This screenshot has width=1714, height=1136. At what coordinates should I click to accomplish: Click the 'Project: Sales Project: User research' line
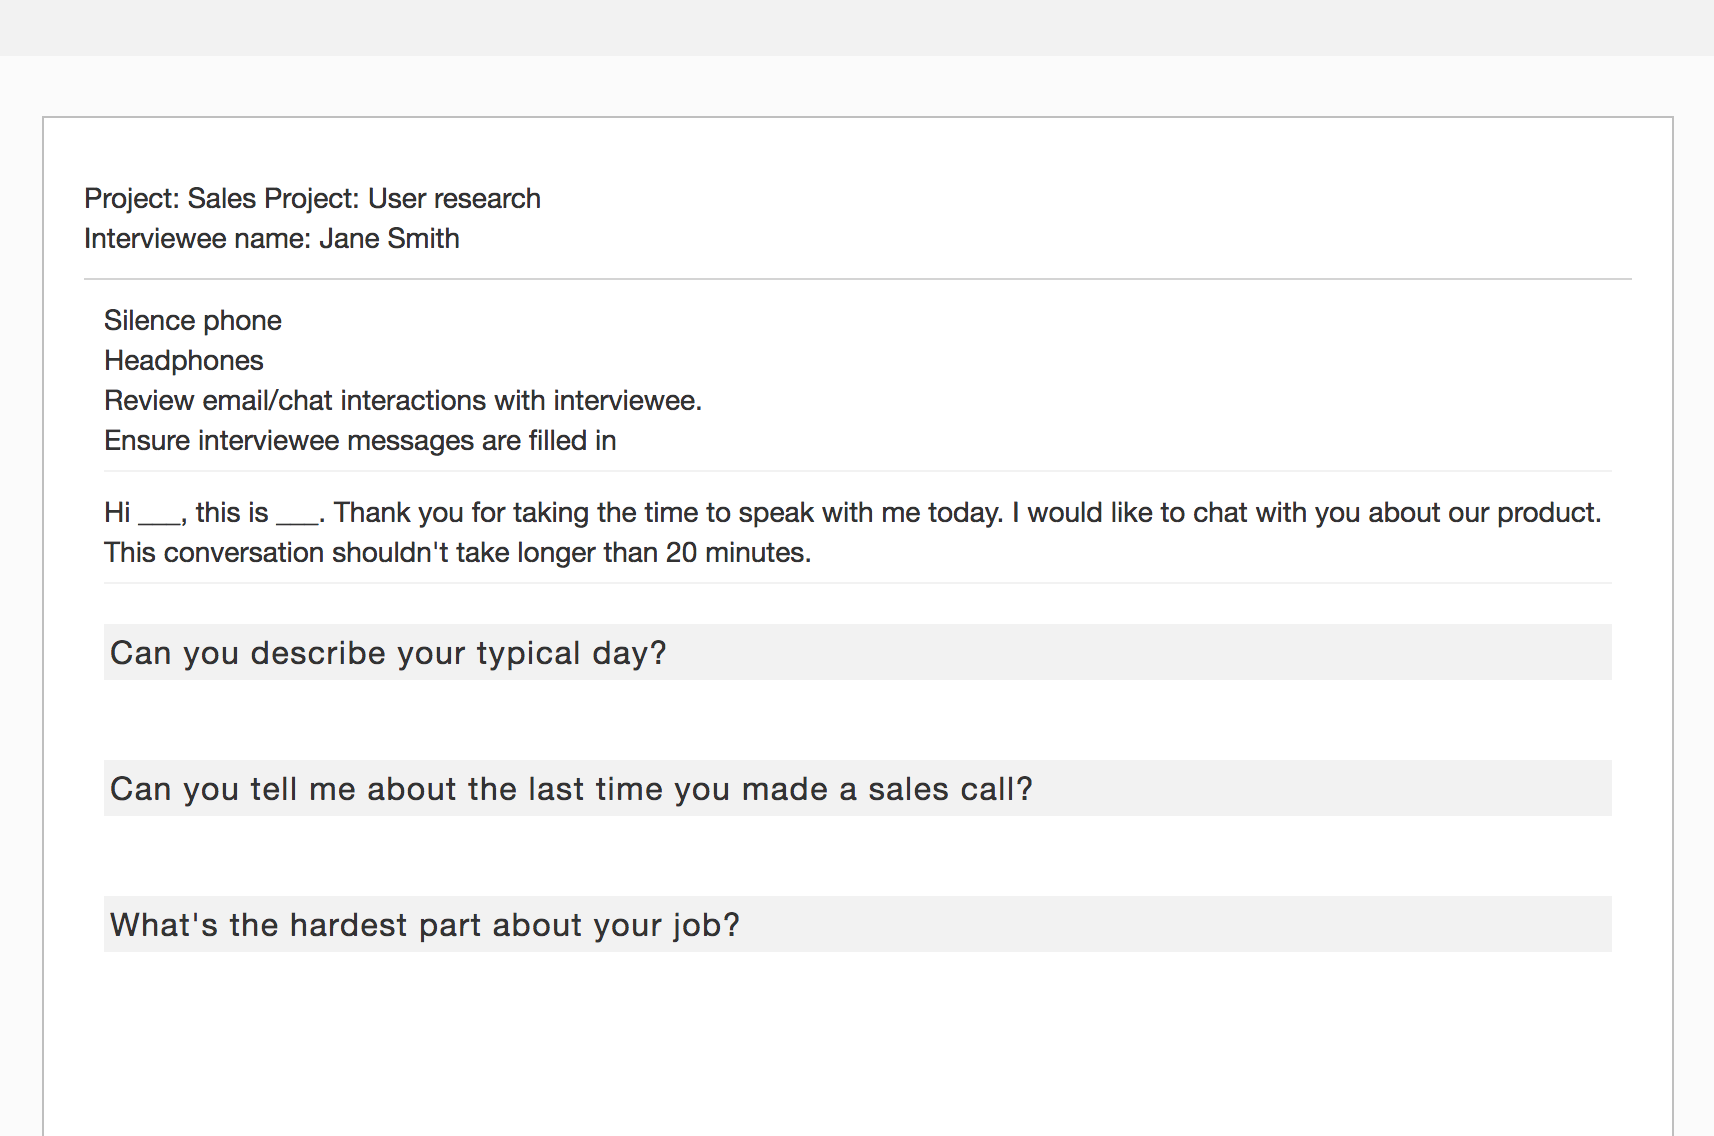(x=312, y=198)
